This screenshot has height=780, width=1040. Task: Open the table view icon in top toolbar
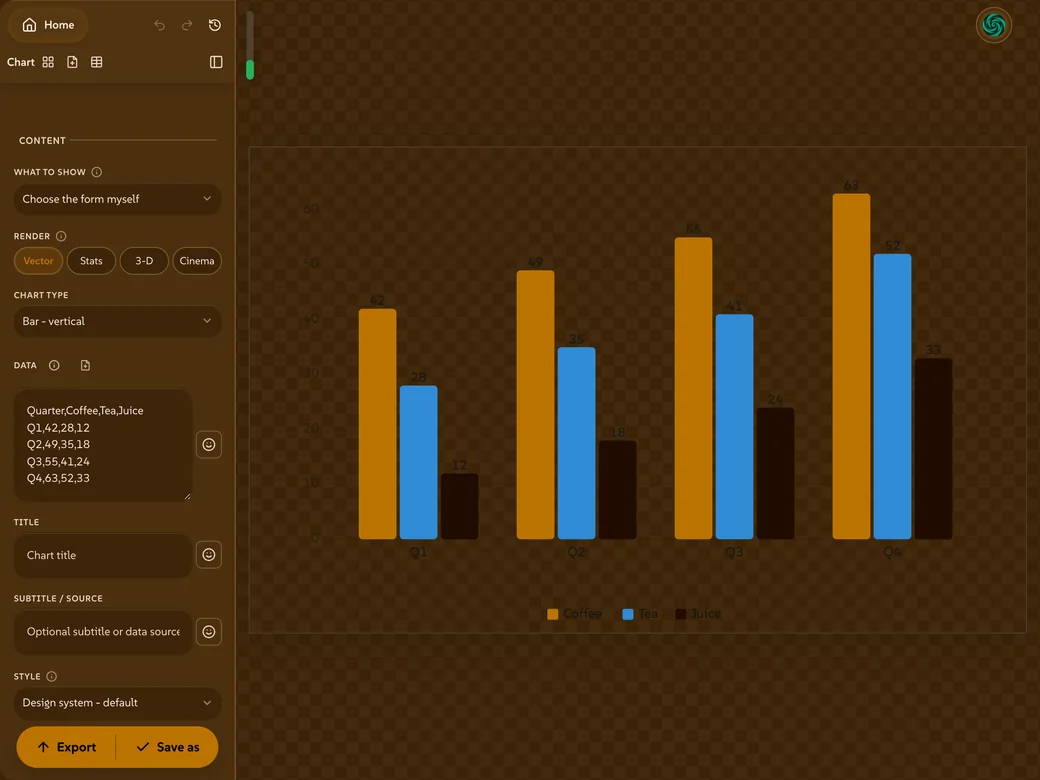97,62
